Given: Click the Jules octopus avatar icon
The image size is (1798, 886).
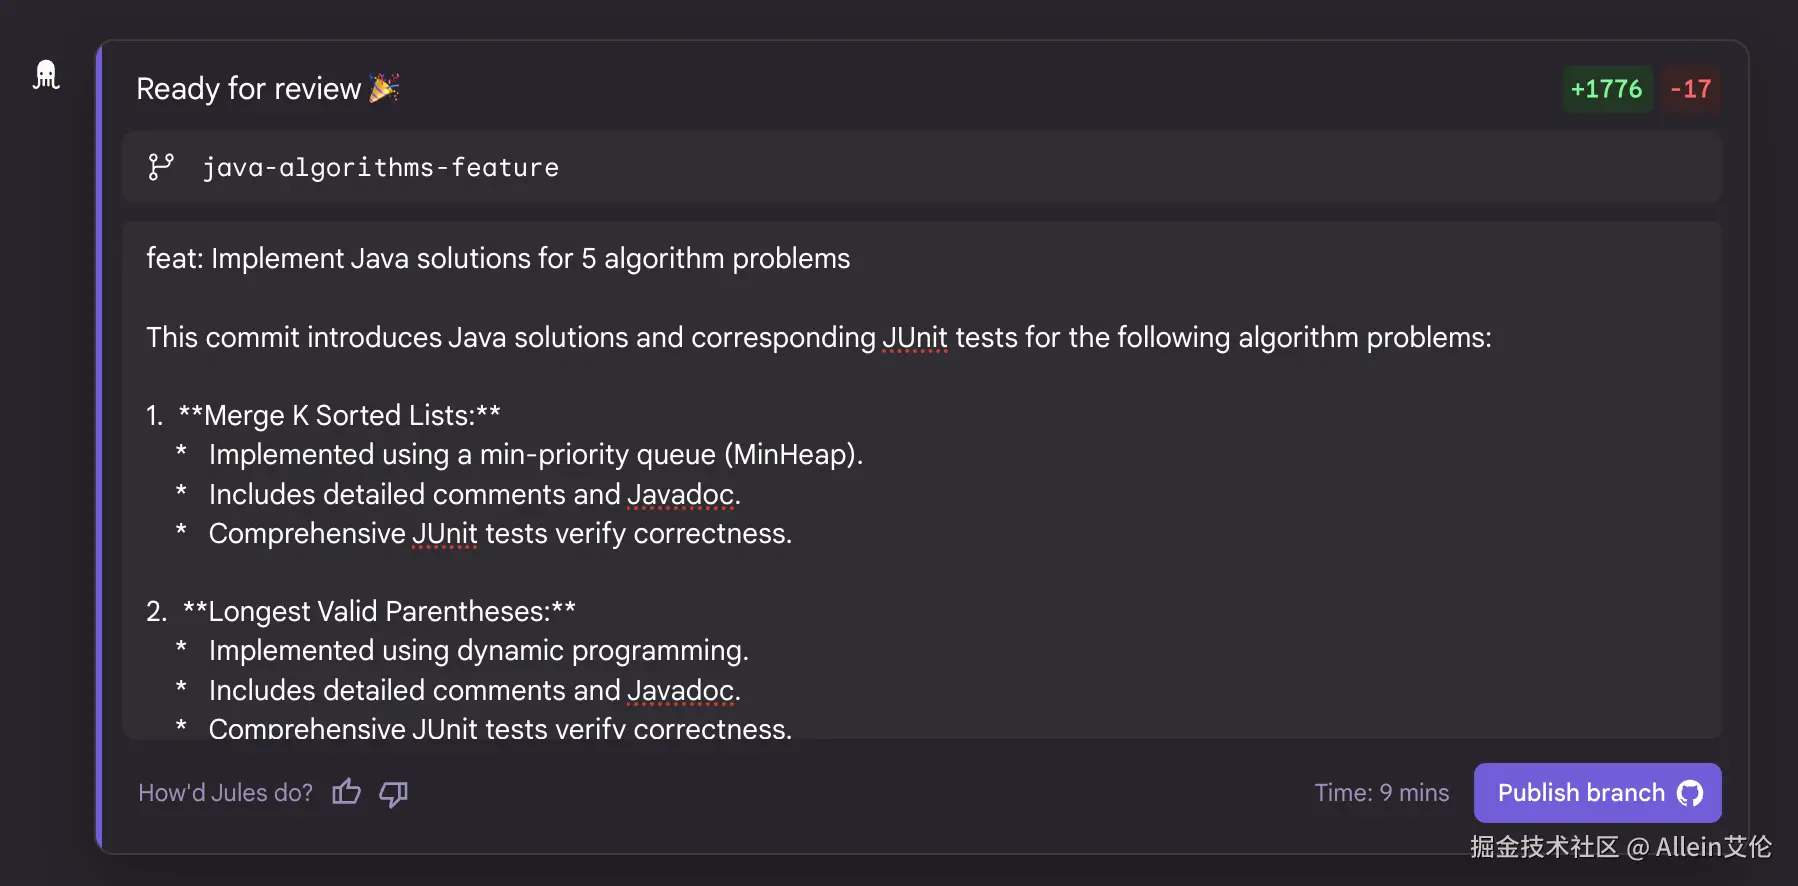Looking at the screenshot, I should 46,75.
